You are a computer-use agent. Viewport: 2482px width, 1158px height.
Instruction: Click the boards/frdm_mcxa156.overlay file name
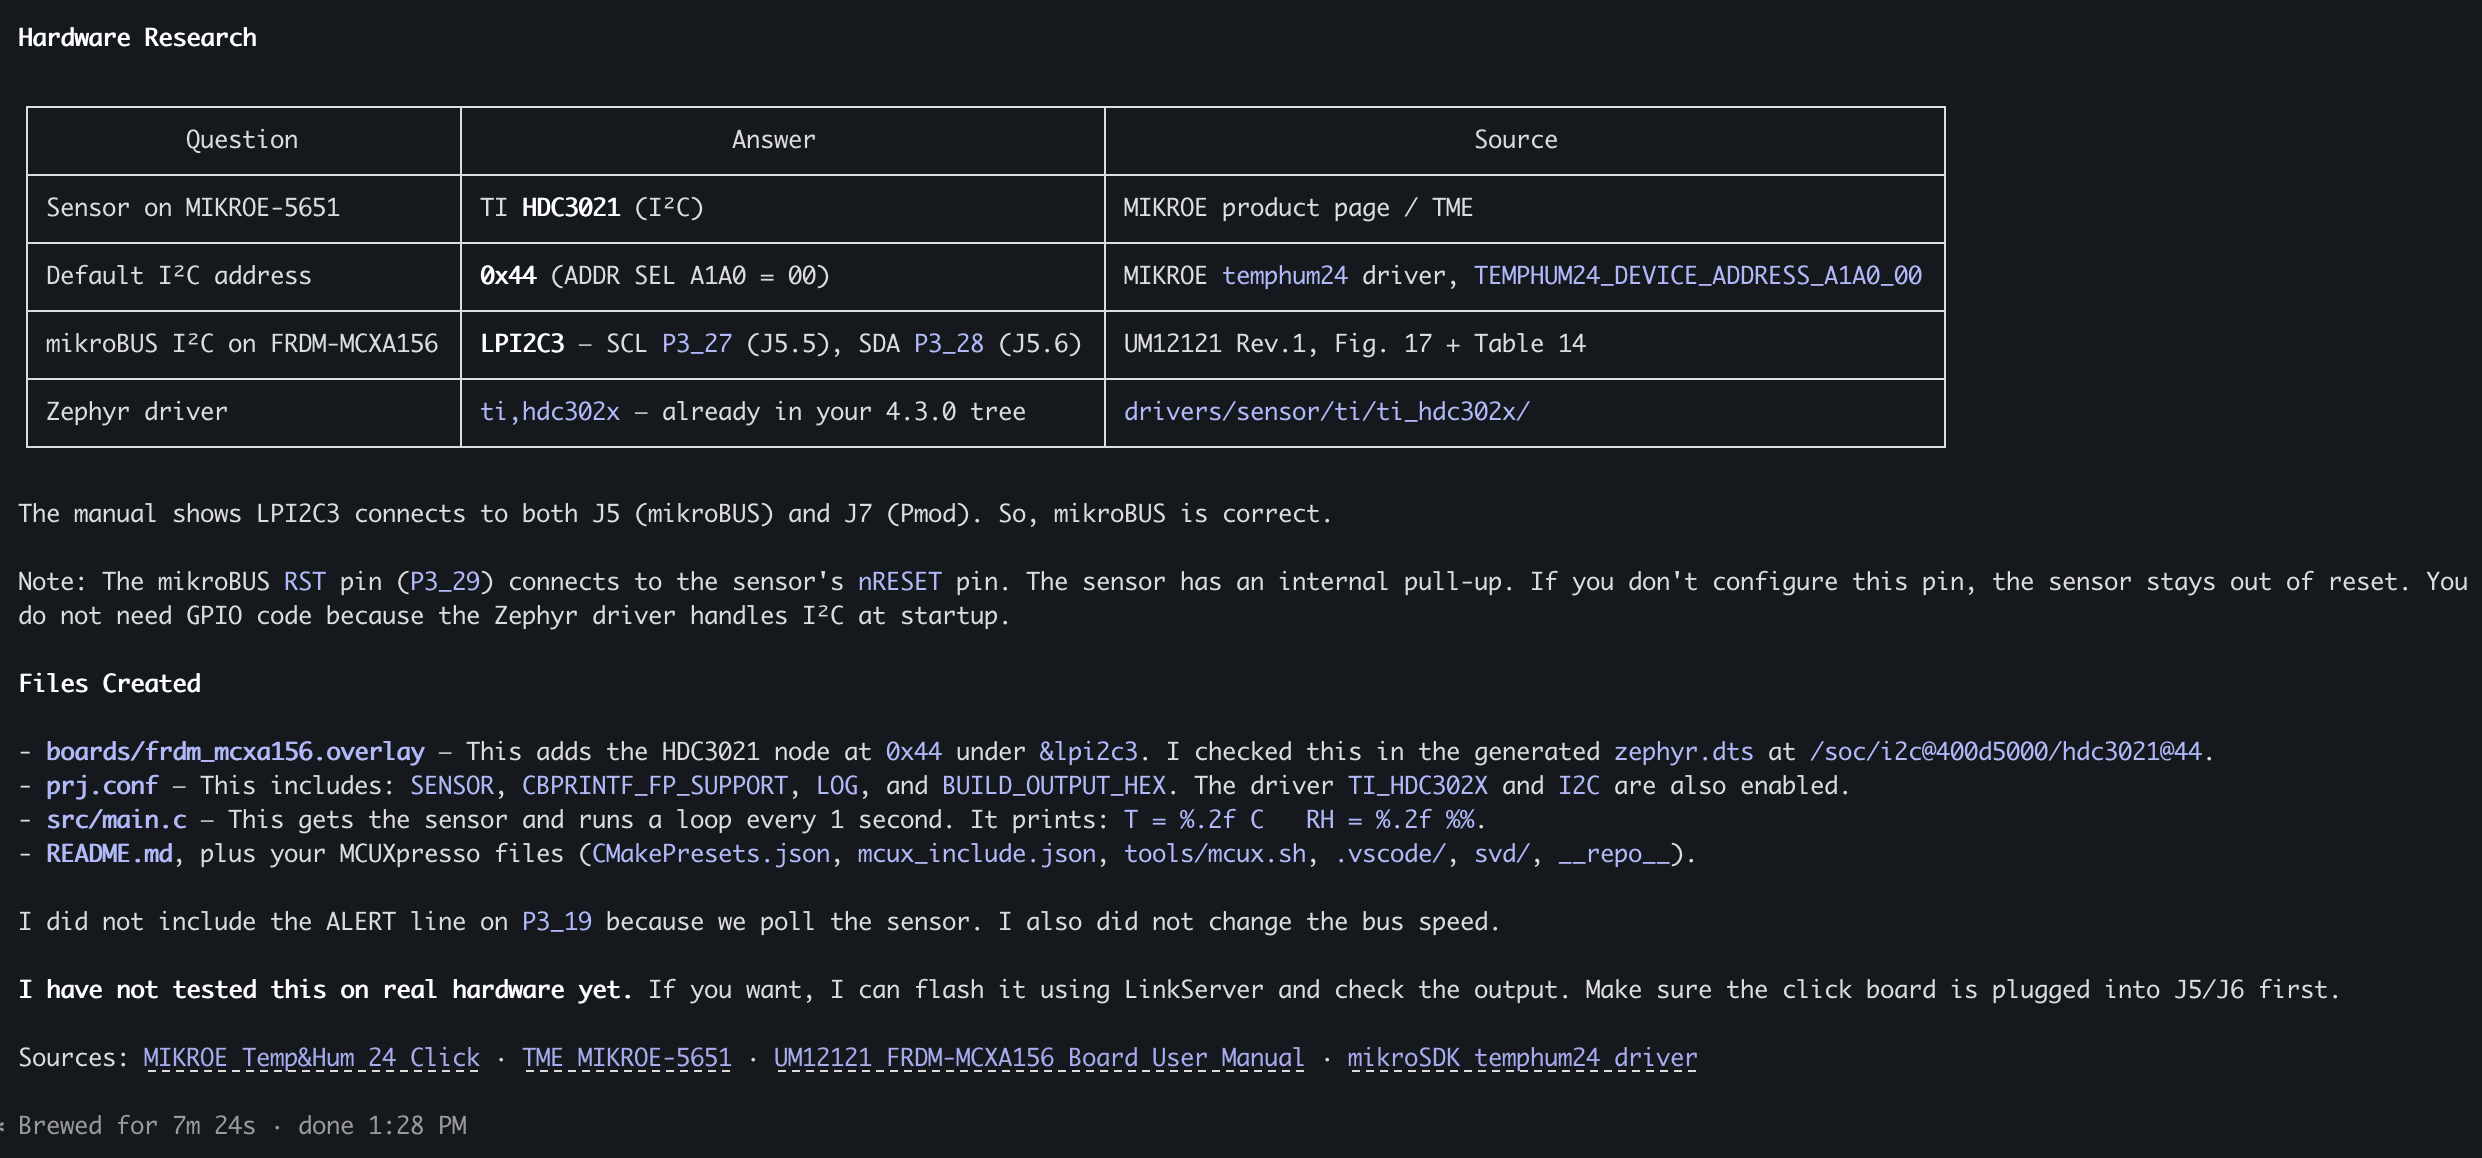point(235,752)
